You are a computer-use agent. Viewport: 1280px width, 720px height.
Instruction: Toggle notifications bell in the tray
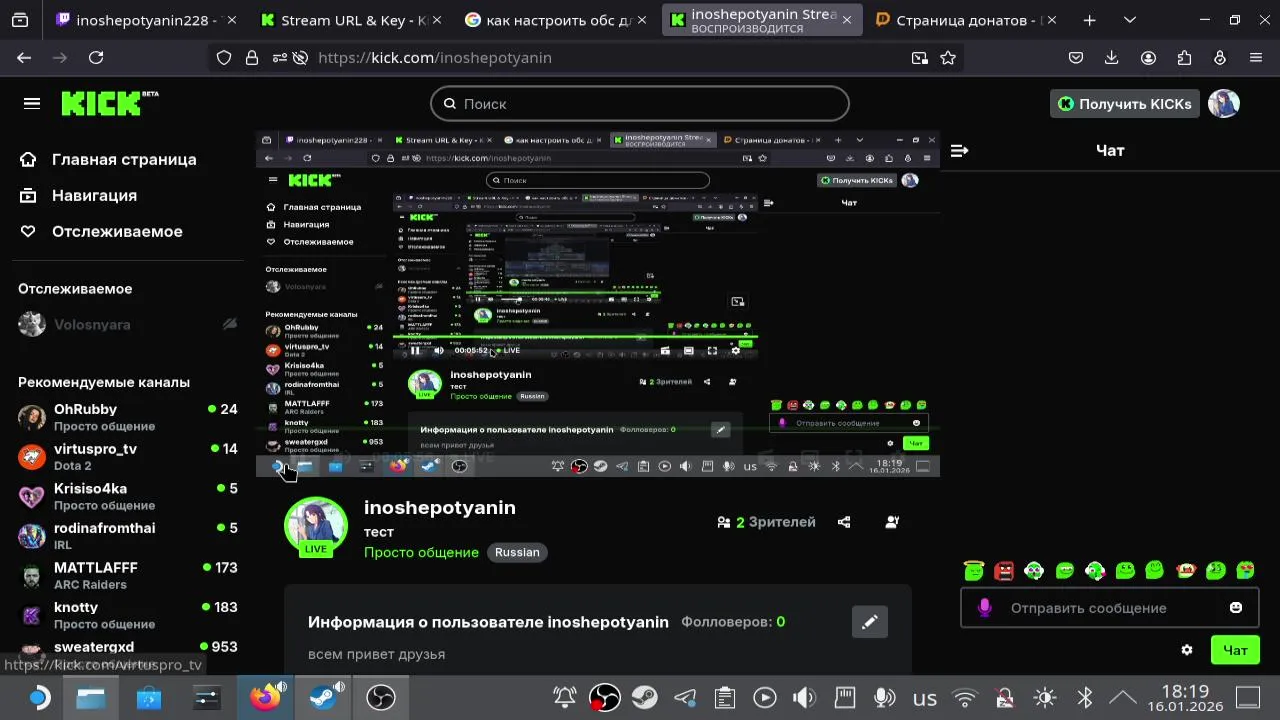[x=565, y=697]
